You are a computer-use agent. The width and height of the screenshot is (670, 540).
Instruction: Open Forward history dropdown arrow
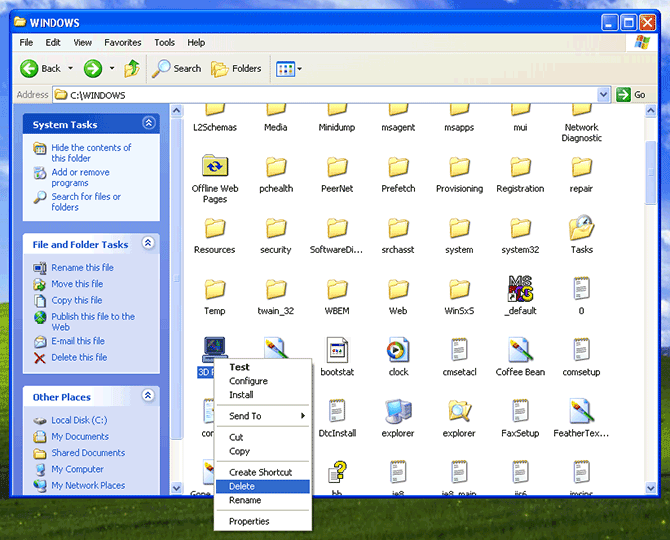pos(112,68)
